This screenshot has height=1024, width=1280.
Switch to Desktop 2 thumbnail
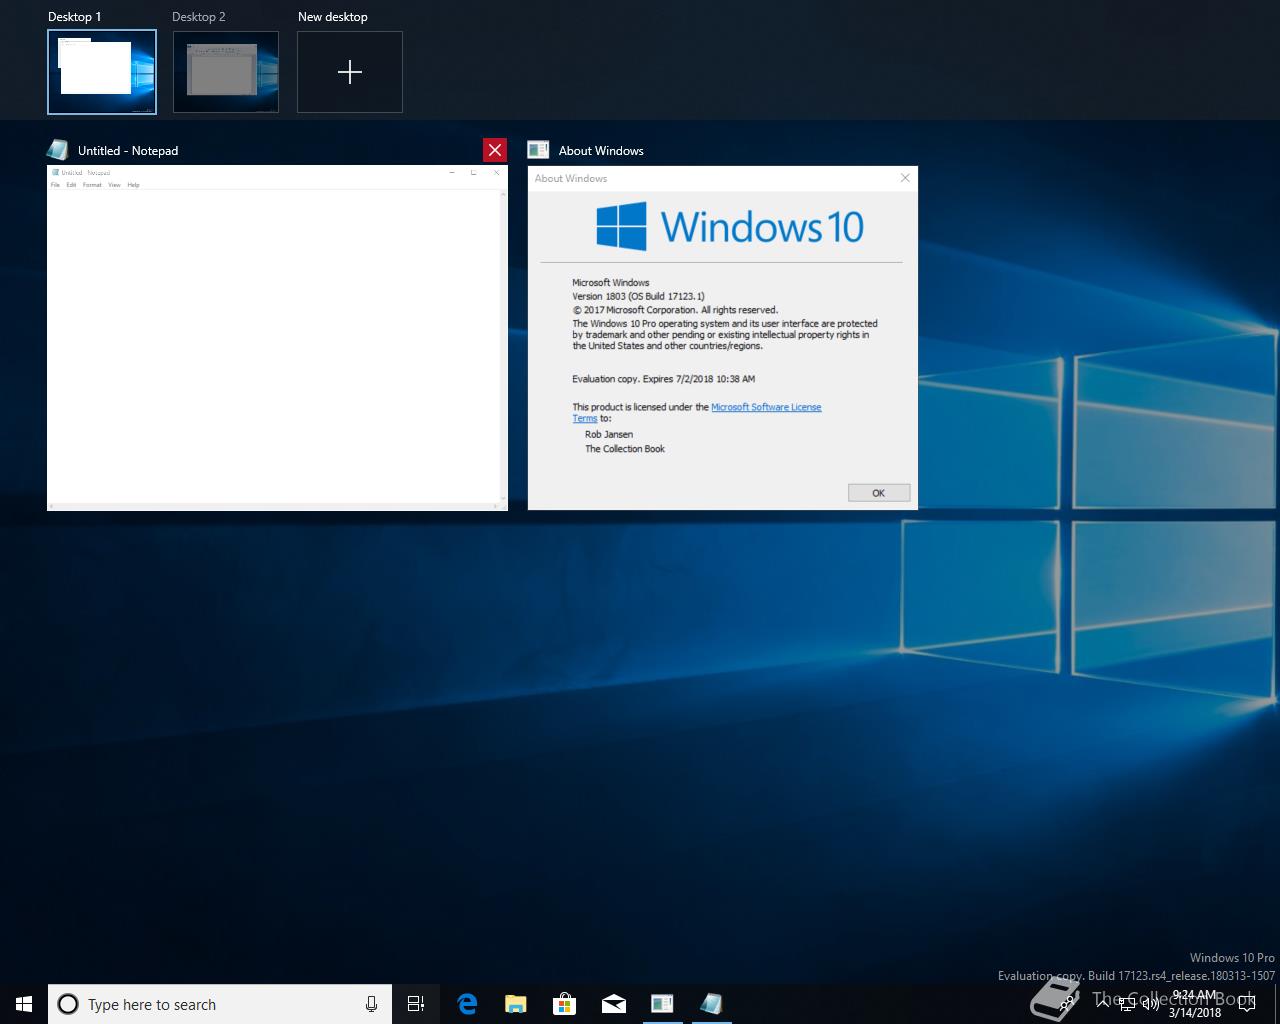(x=226, y=72)
